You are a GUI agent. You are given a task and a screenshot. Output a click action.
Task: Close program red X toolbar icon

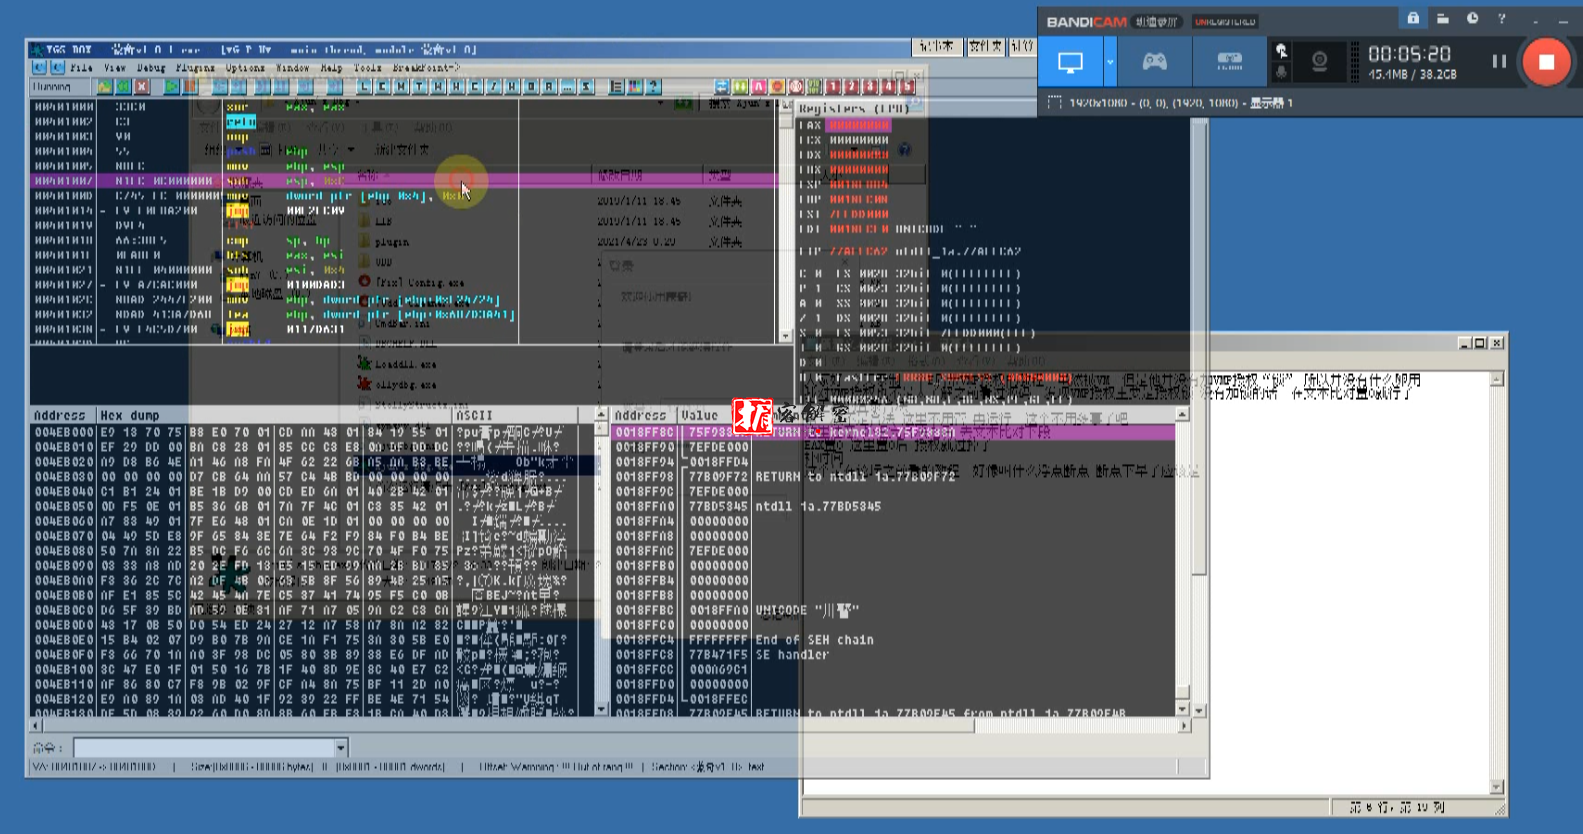tap(142, 87)
